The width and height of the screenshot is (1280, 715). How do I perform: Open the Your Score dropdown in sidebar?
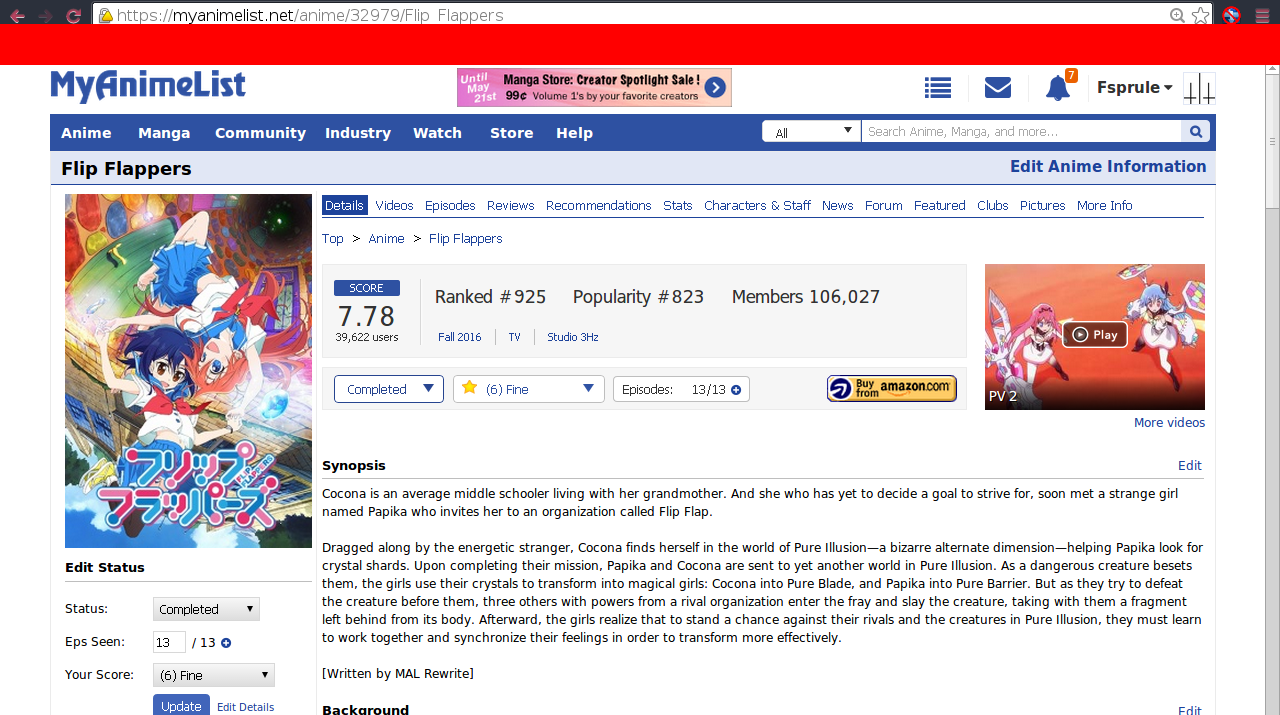tap(214, 675)
